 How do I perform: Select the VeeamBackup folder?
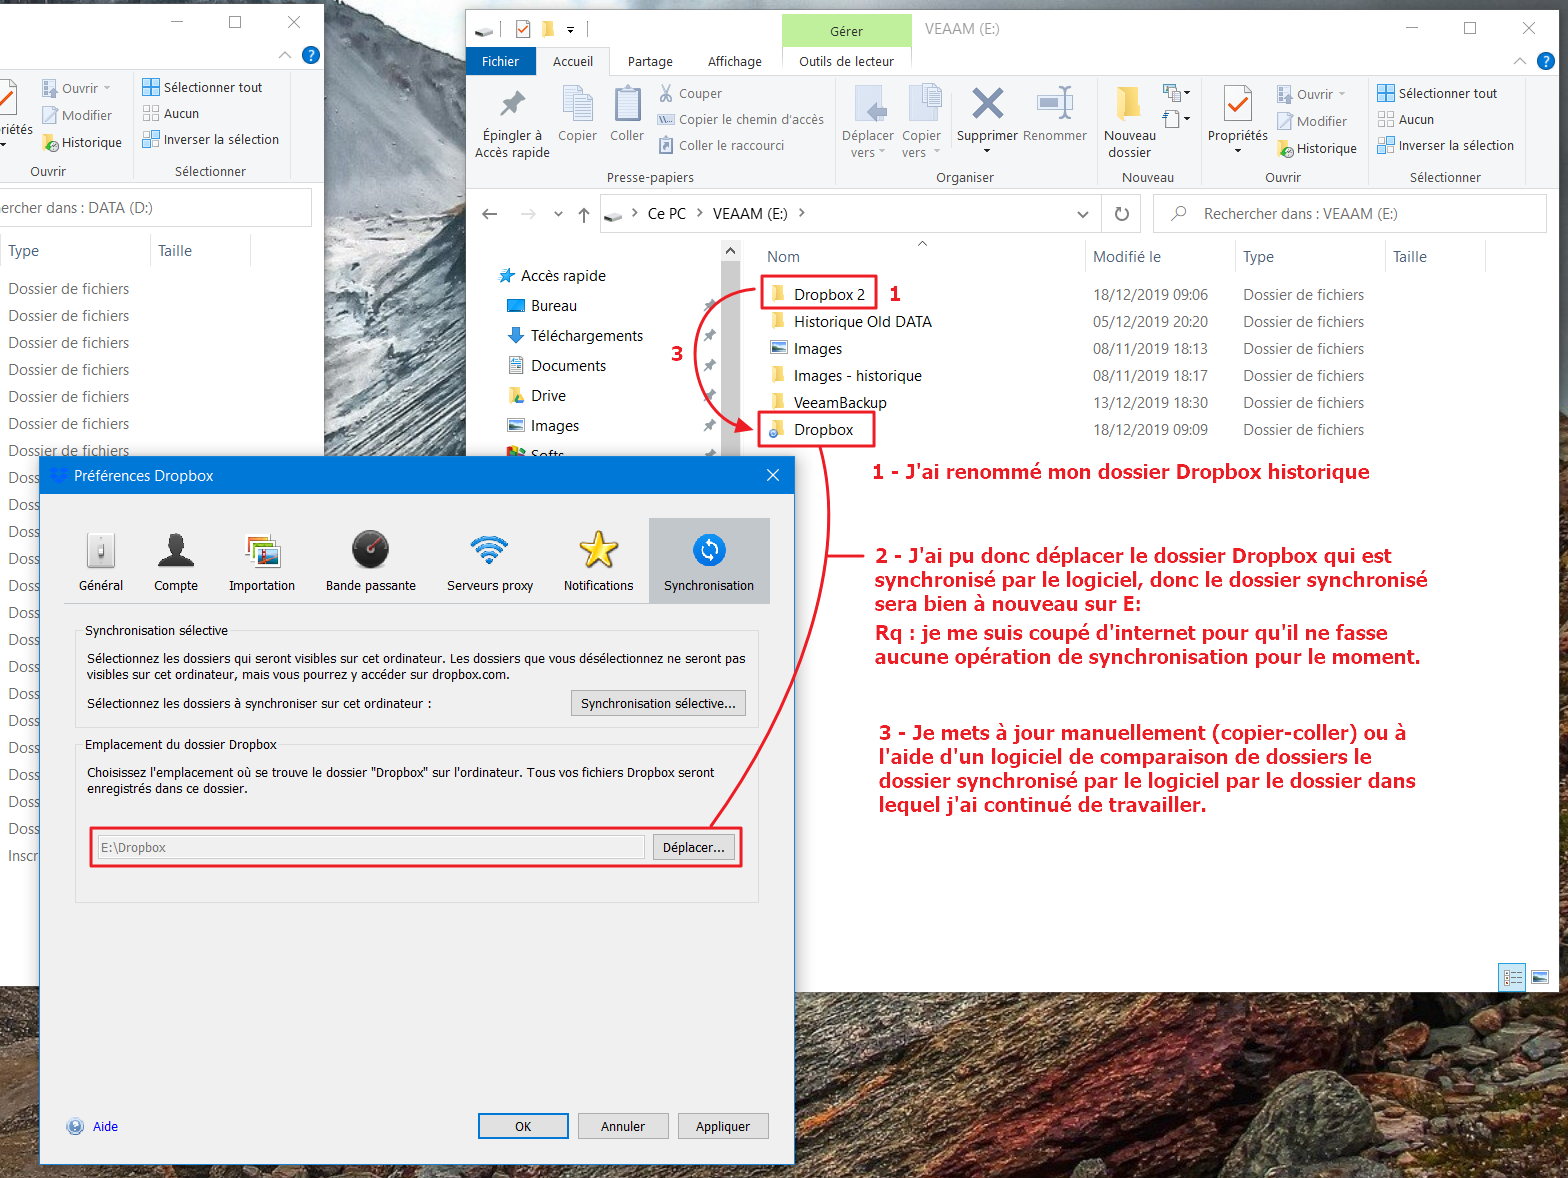click(x=840, y=402)
